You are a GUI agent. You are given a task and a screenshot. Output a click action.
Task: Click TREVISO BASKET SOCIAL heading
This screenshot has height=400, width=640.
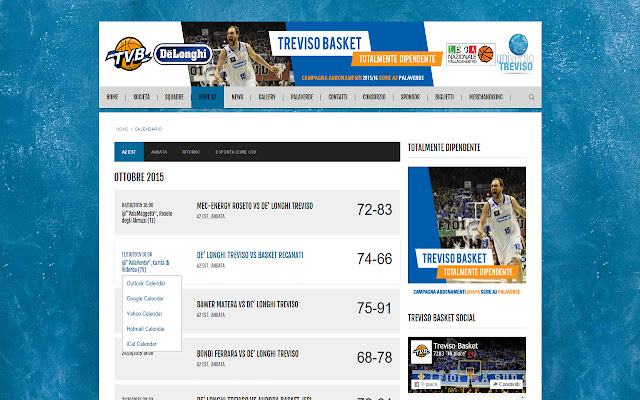pyautogui.click(x=441, y=318)
